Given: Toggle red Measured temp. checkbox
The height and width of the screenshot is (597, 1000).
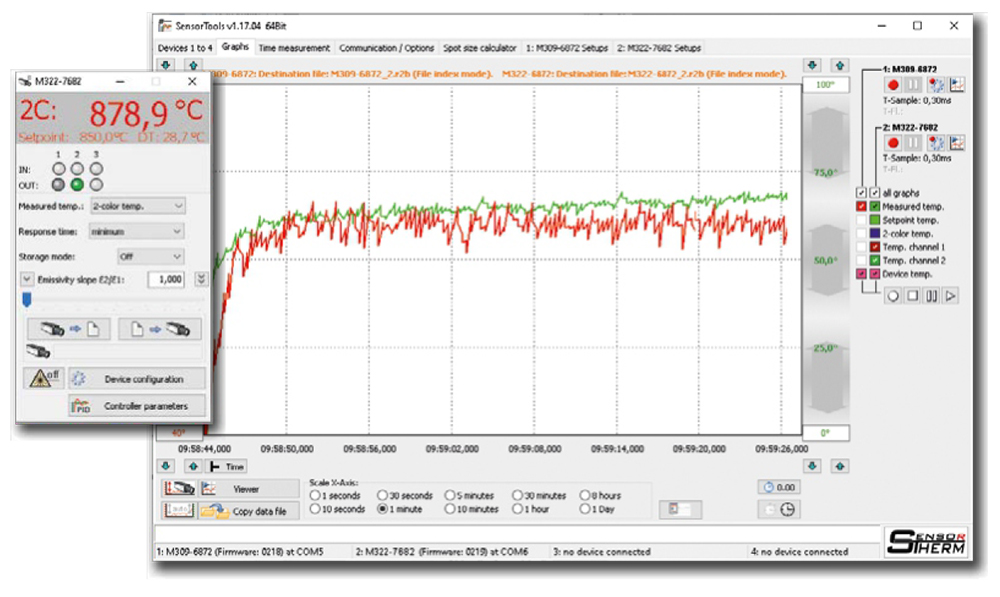Looking at the screenshot, I should 862,206.
